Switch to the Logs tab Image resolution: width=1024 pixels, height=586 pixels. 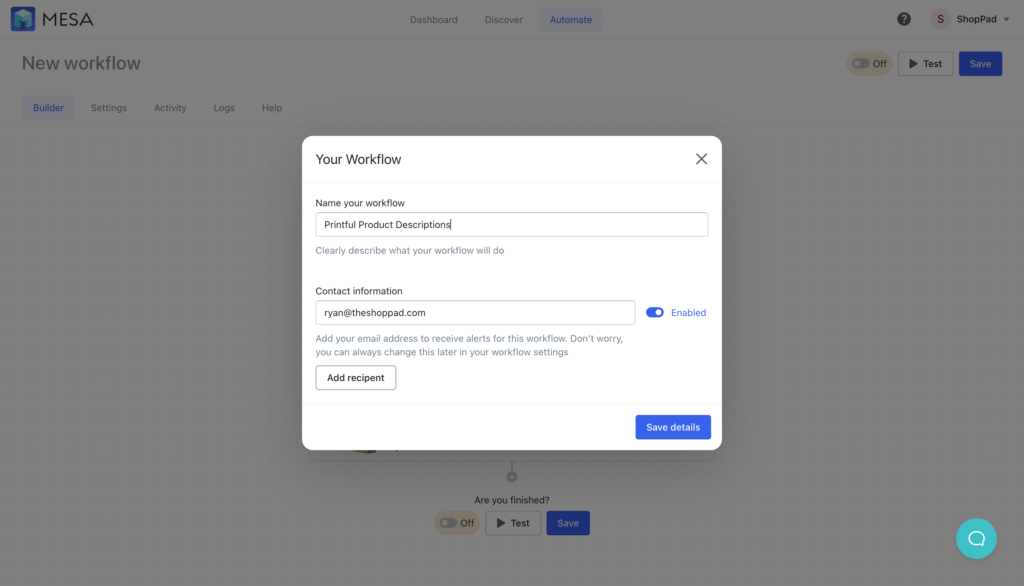click(224, 107)
